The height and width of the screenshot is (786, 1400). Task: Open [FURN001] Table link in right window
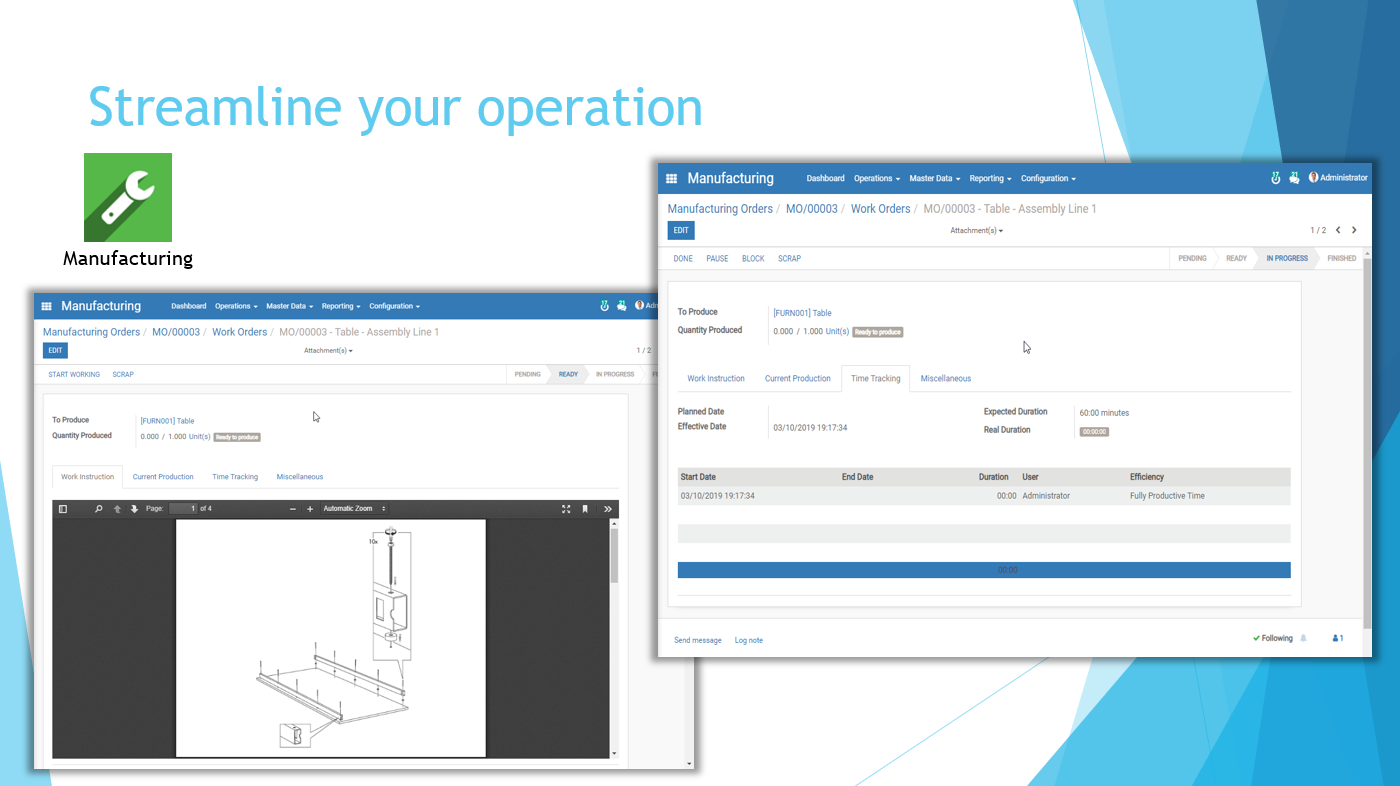point(802,313)
